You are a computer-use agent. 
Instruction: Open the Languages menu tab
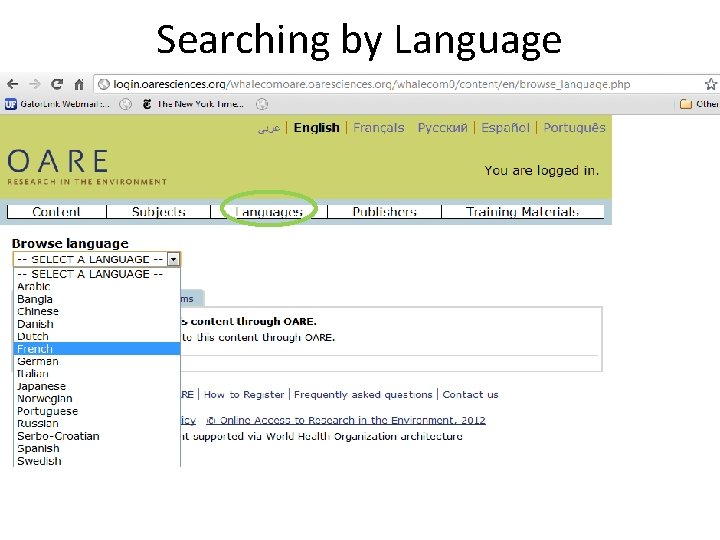coord(269,212)
